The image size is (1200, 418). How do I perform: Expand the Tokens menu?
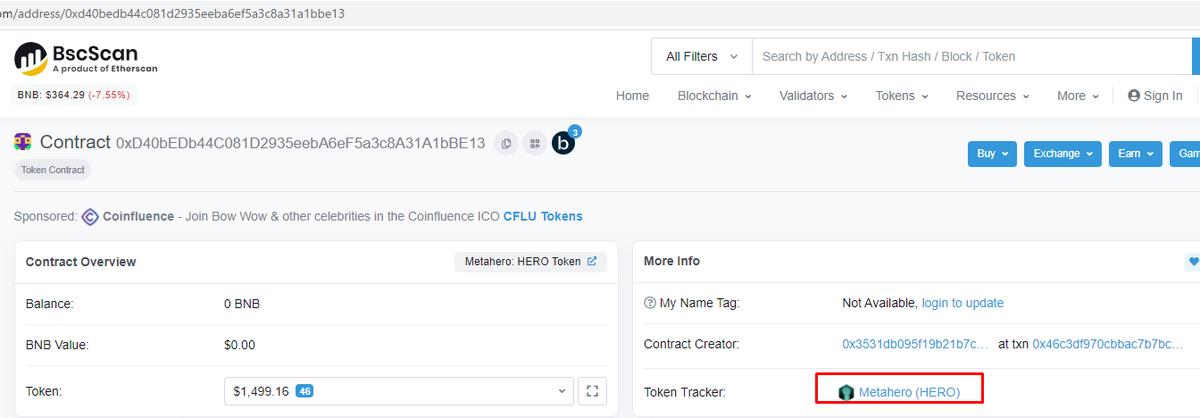901,96
